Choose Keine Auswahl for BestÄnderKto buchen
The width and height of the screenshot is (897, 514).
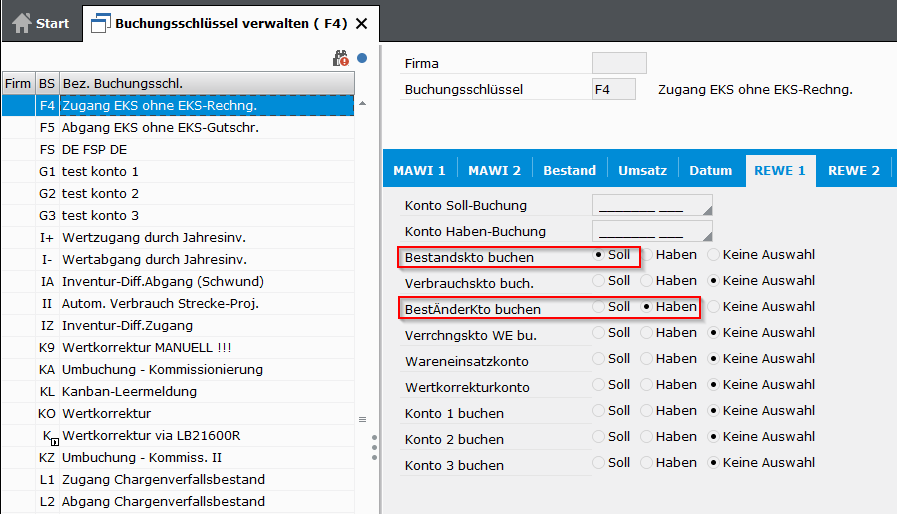click(713, 307)
